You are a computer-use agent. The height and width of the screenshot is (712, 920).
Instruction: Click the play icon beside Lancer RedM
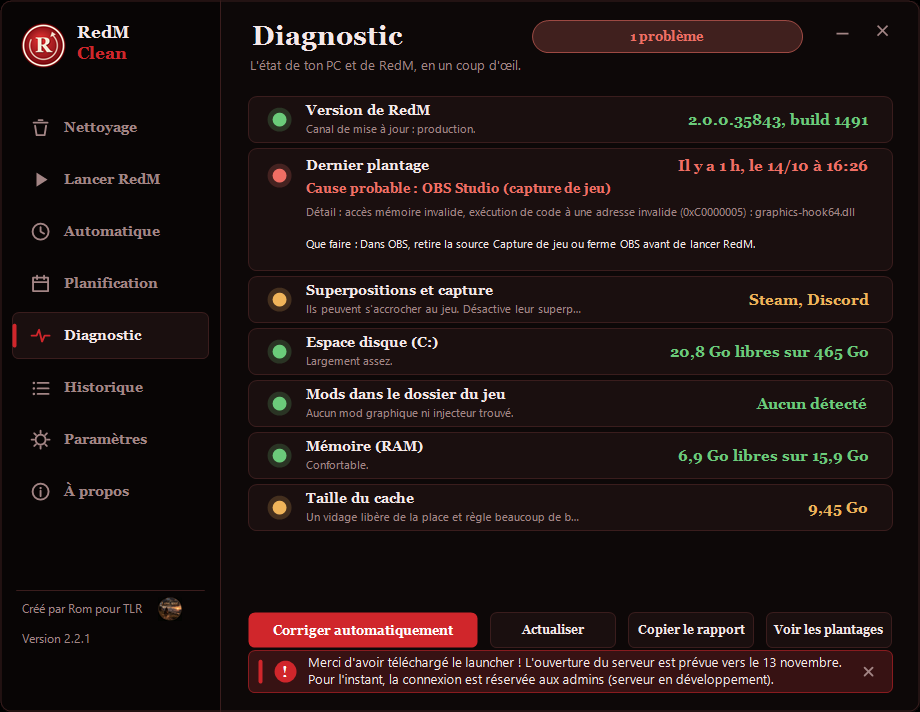(41, 180)
